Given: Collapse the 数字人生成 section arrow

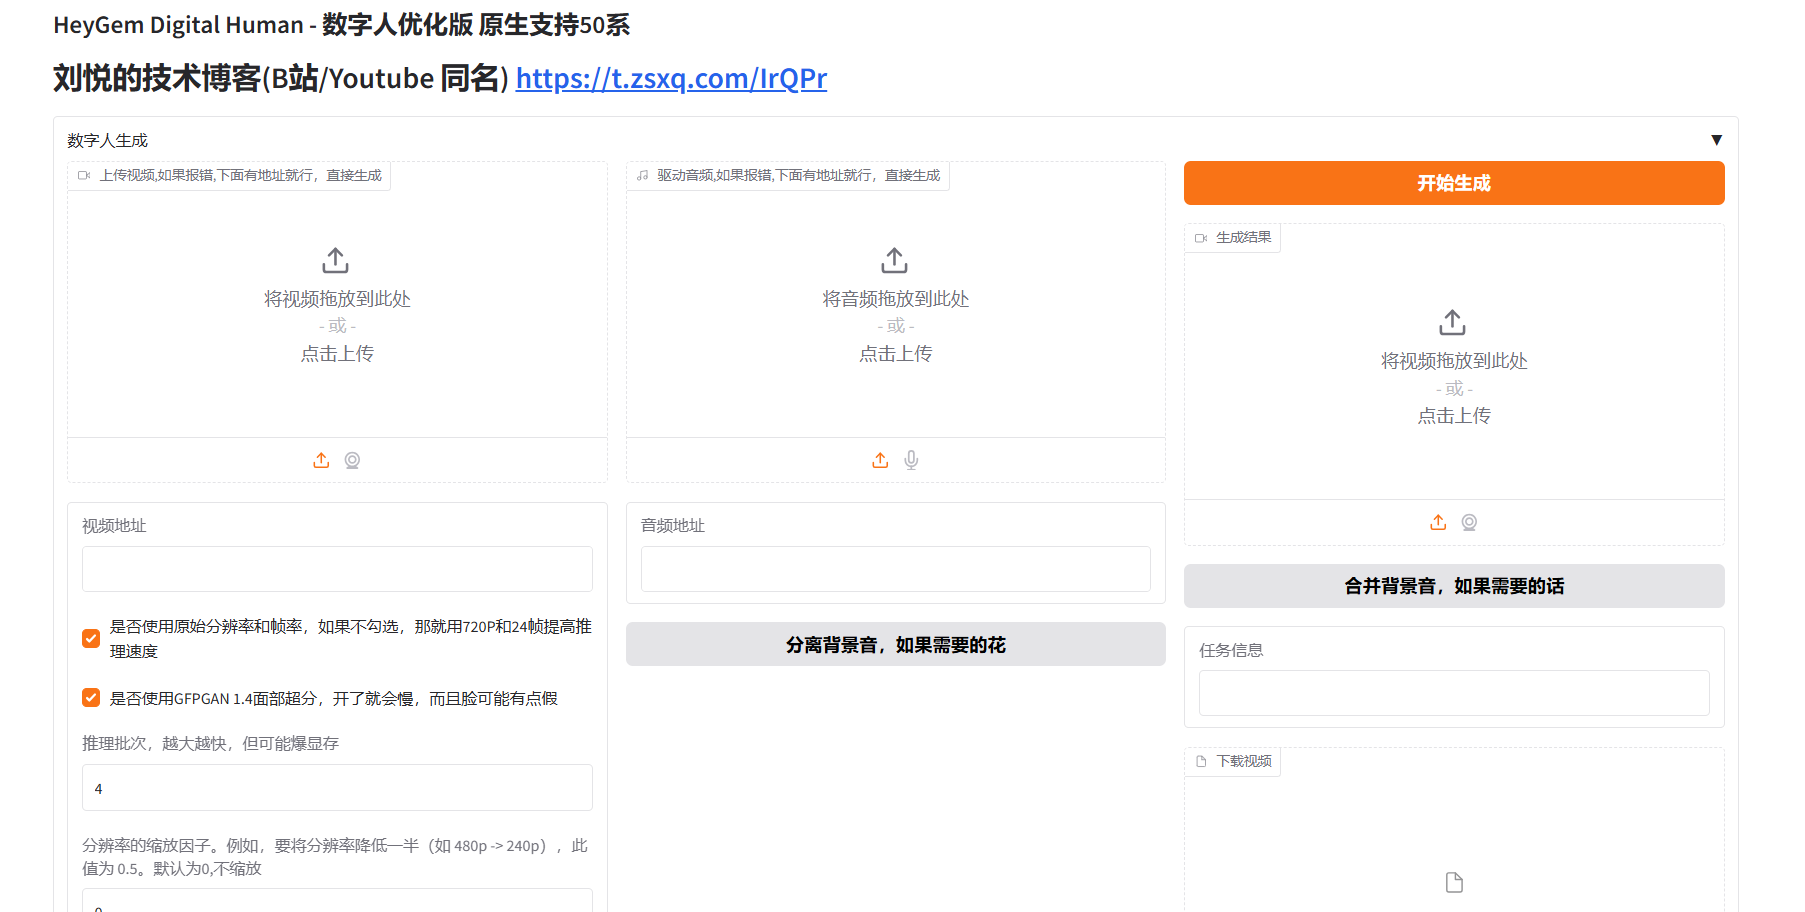Looking at the screenshot, I should [1716, 140].
